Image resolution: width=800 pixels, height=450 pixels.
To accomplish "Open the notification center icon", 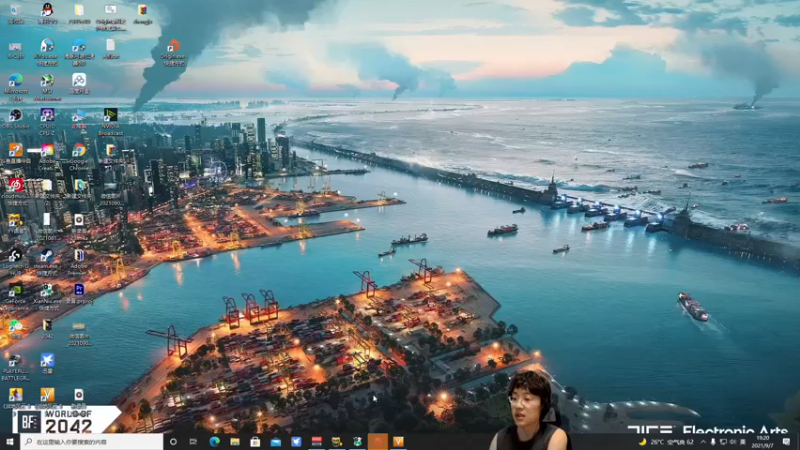I will [786, 442].
